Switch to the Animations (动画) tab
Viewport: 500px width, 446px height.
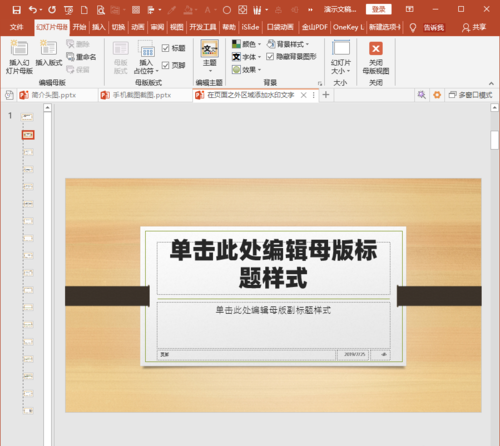pos(138,27)
